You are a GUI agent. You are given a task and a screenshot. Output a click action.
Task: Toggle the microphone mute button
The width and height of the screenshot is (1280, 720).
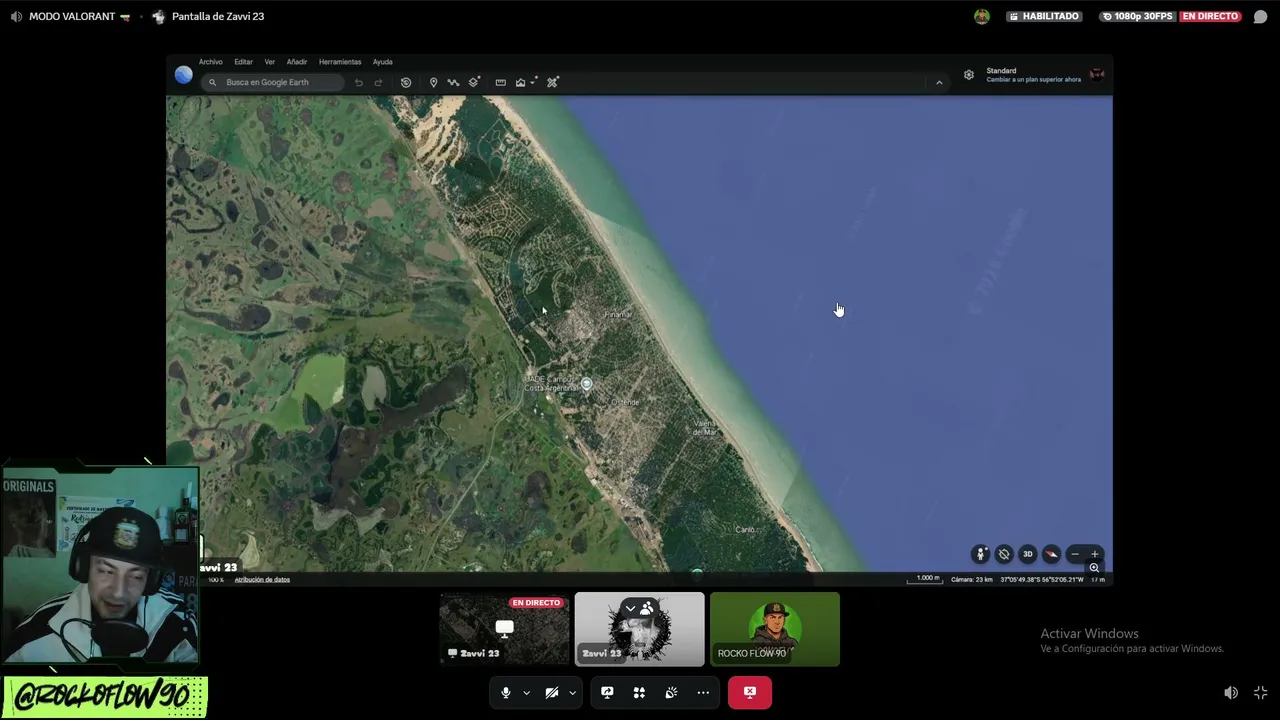(506, 692)
